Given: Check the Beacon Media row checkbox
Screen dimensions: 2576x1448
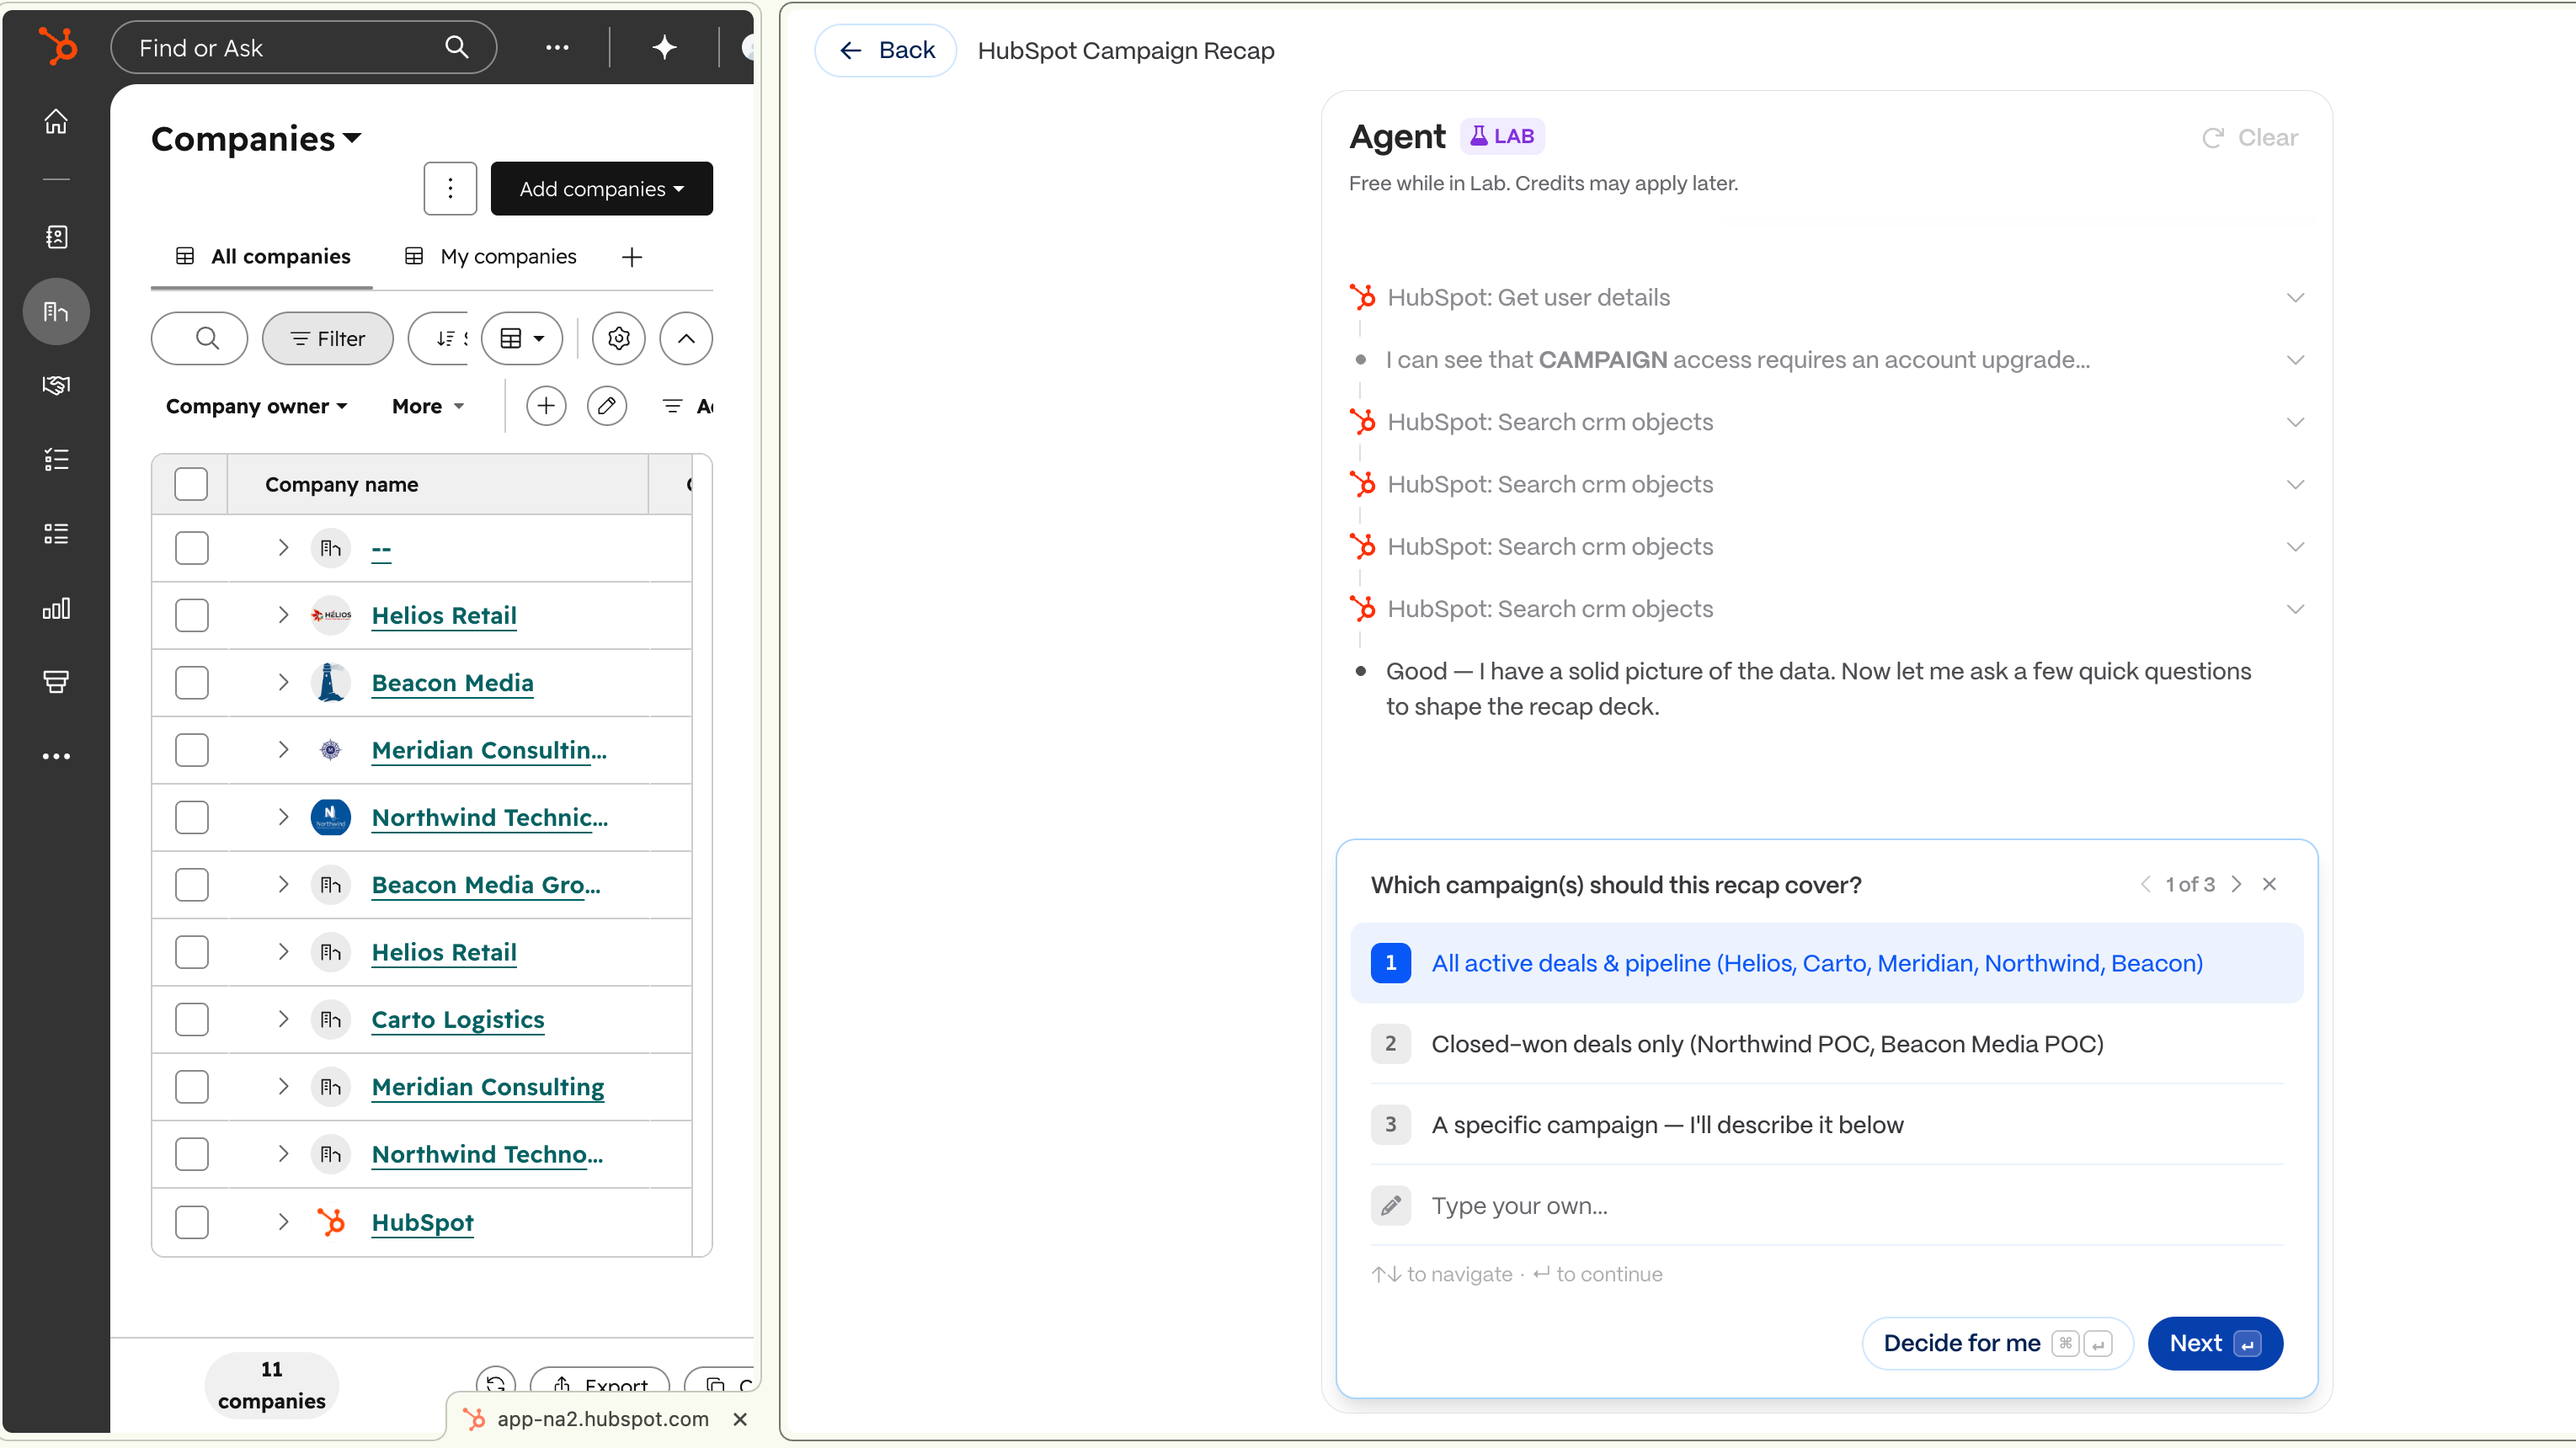Looking at the screenshot, I should click(191, 683).
